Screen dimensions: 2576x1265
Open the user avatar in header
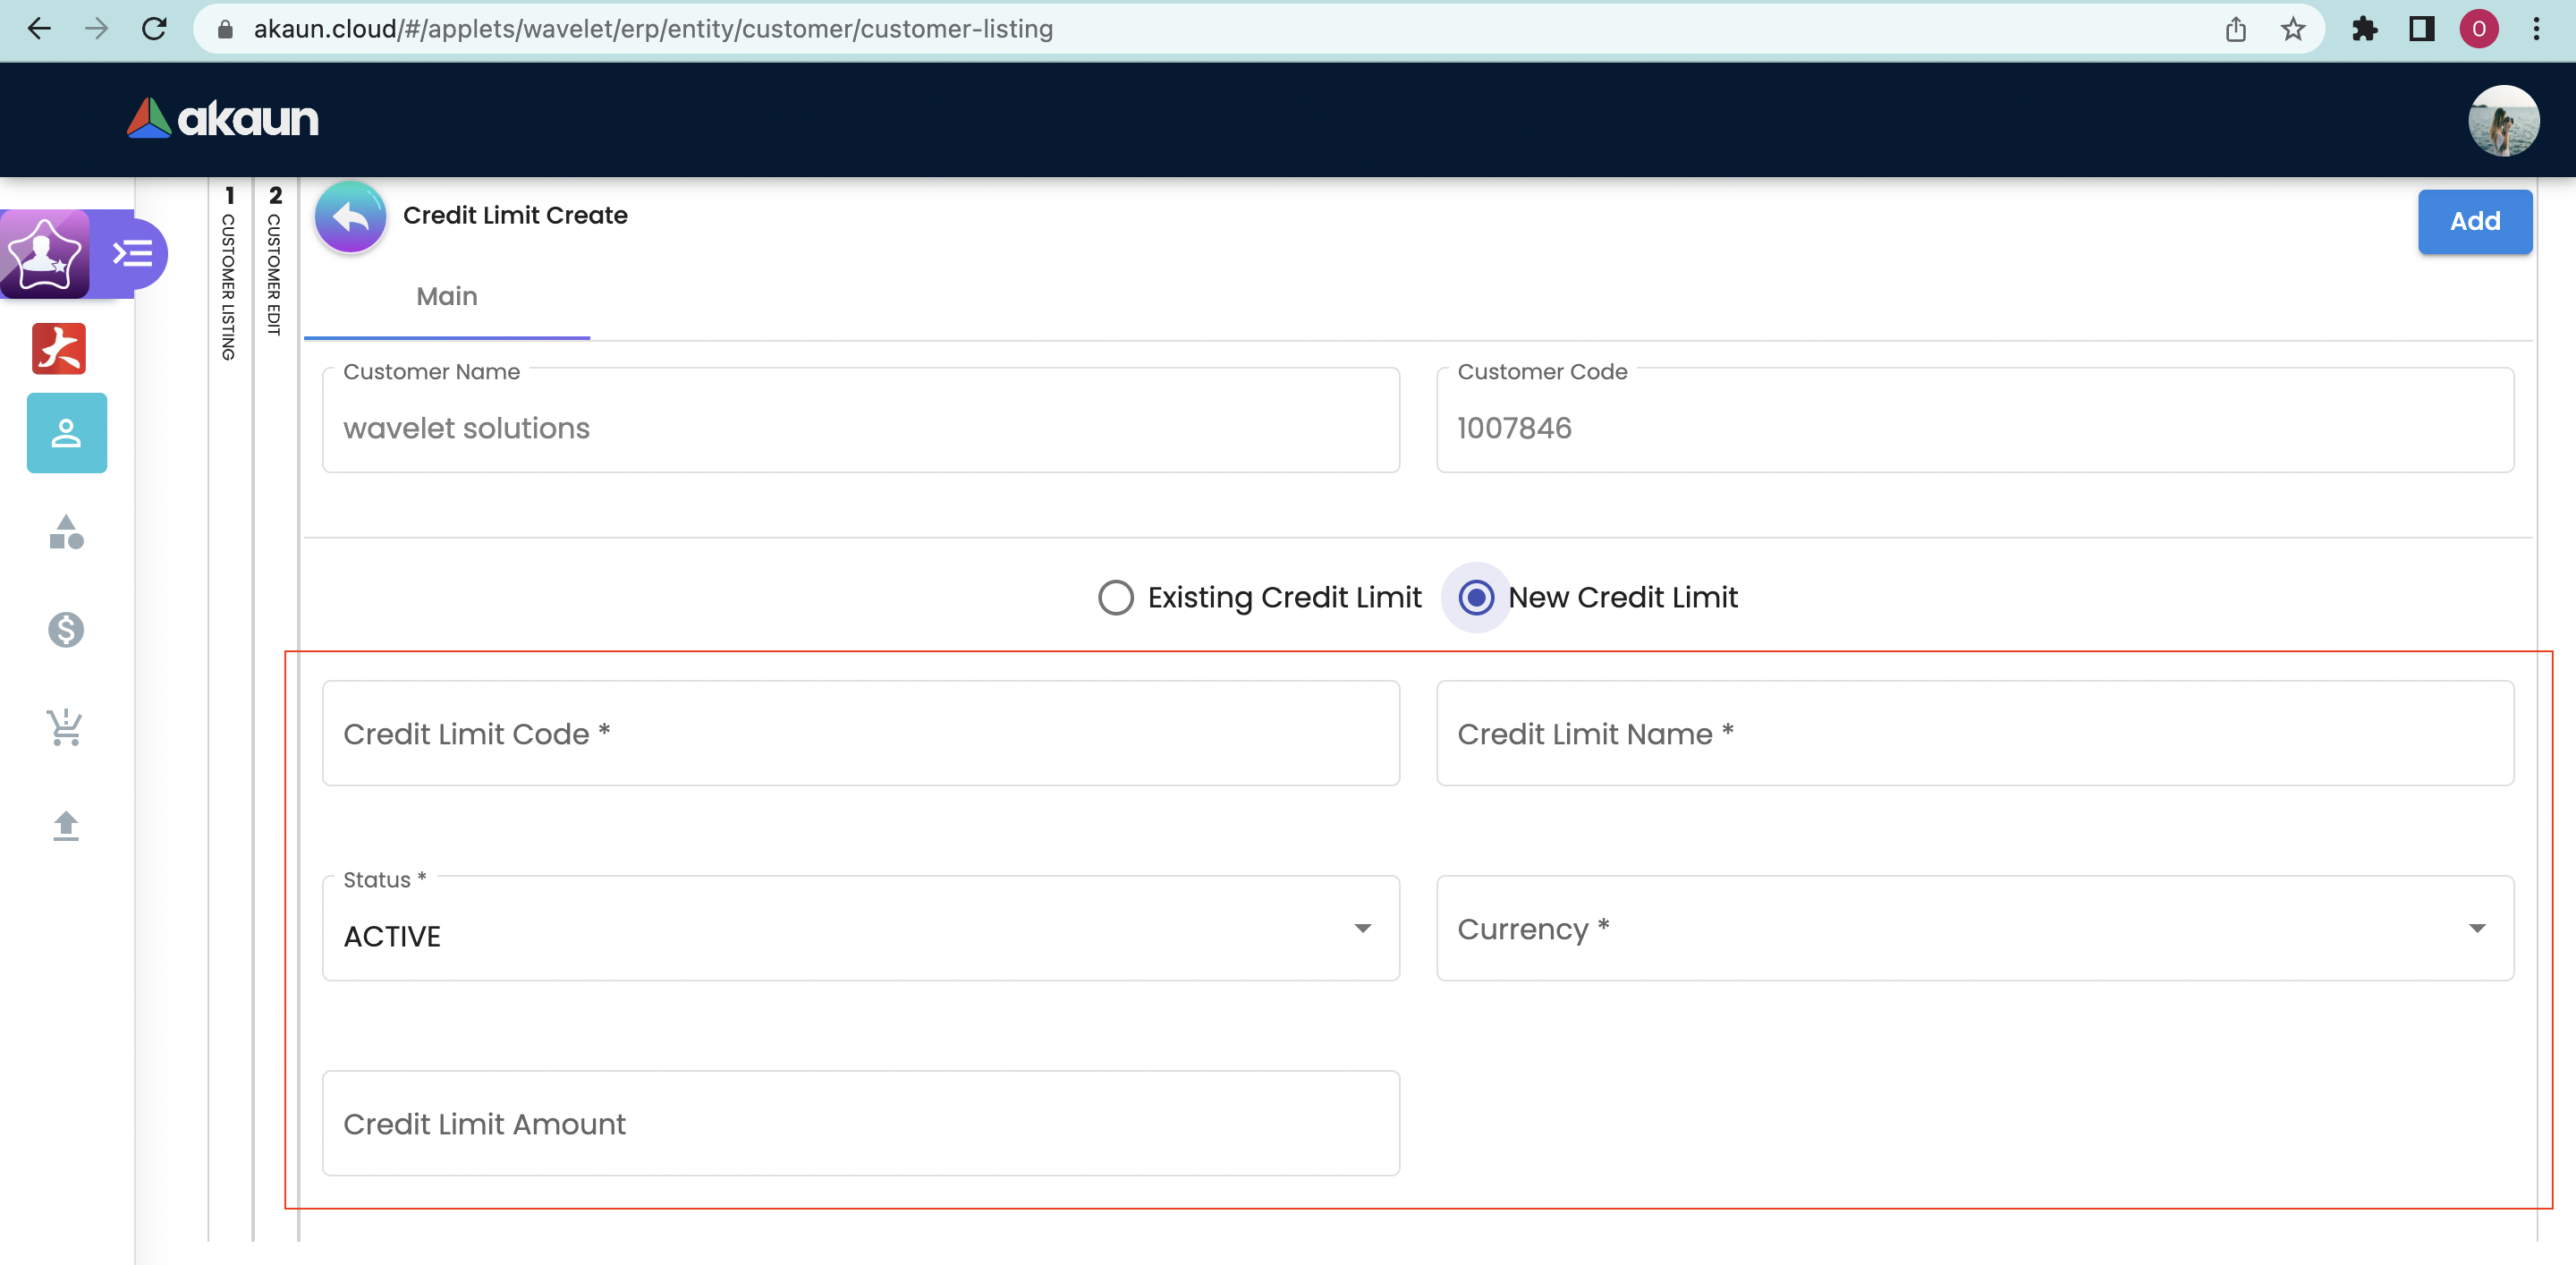click(2503, 120)
